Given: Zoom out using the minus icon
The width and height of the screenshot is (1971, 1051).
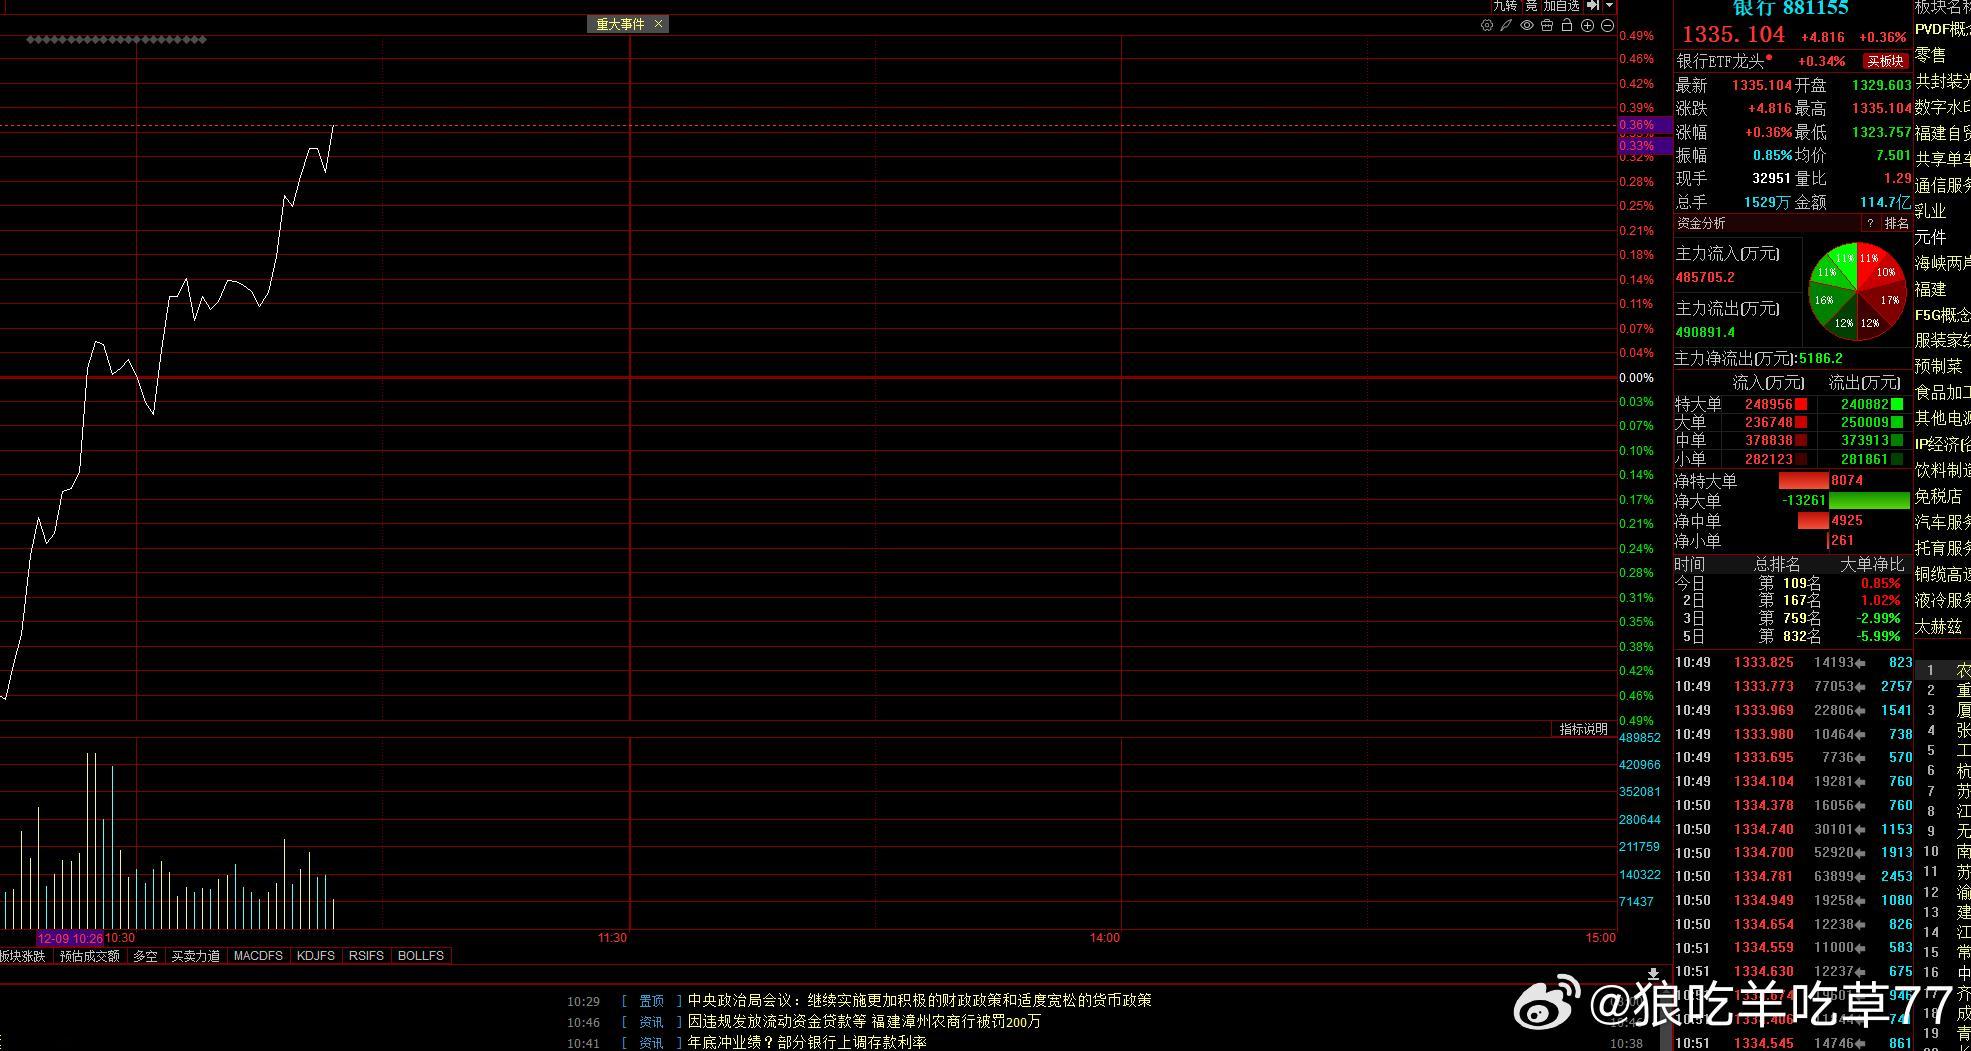Looking at the screenshot, I should click(1607, 26).
